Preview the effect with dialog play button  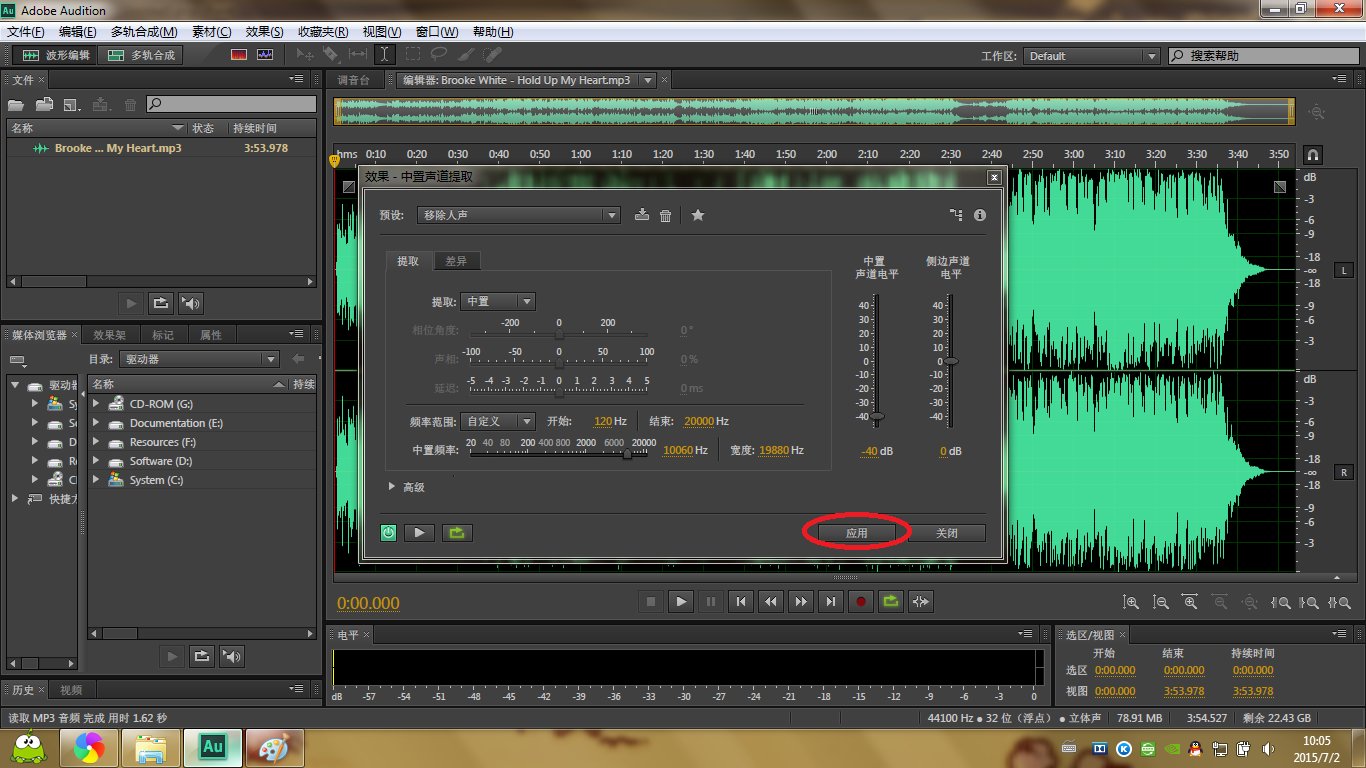[419, 533]
